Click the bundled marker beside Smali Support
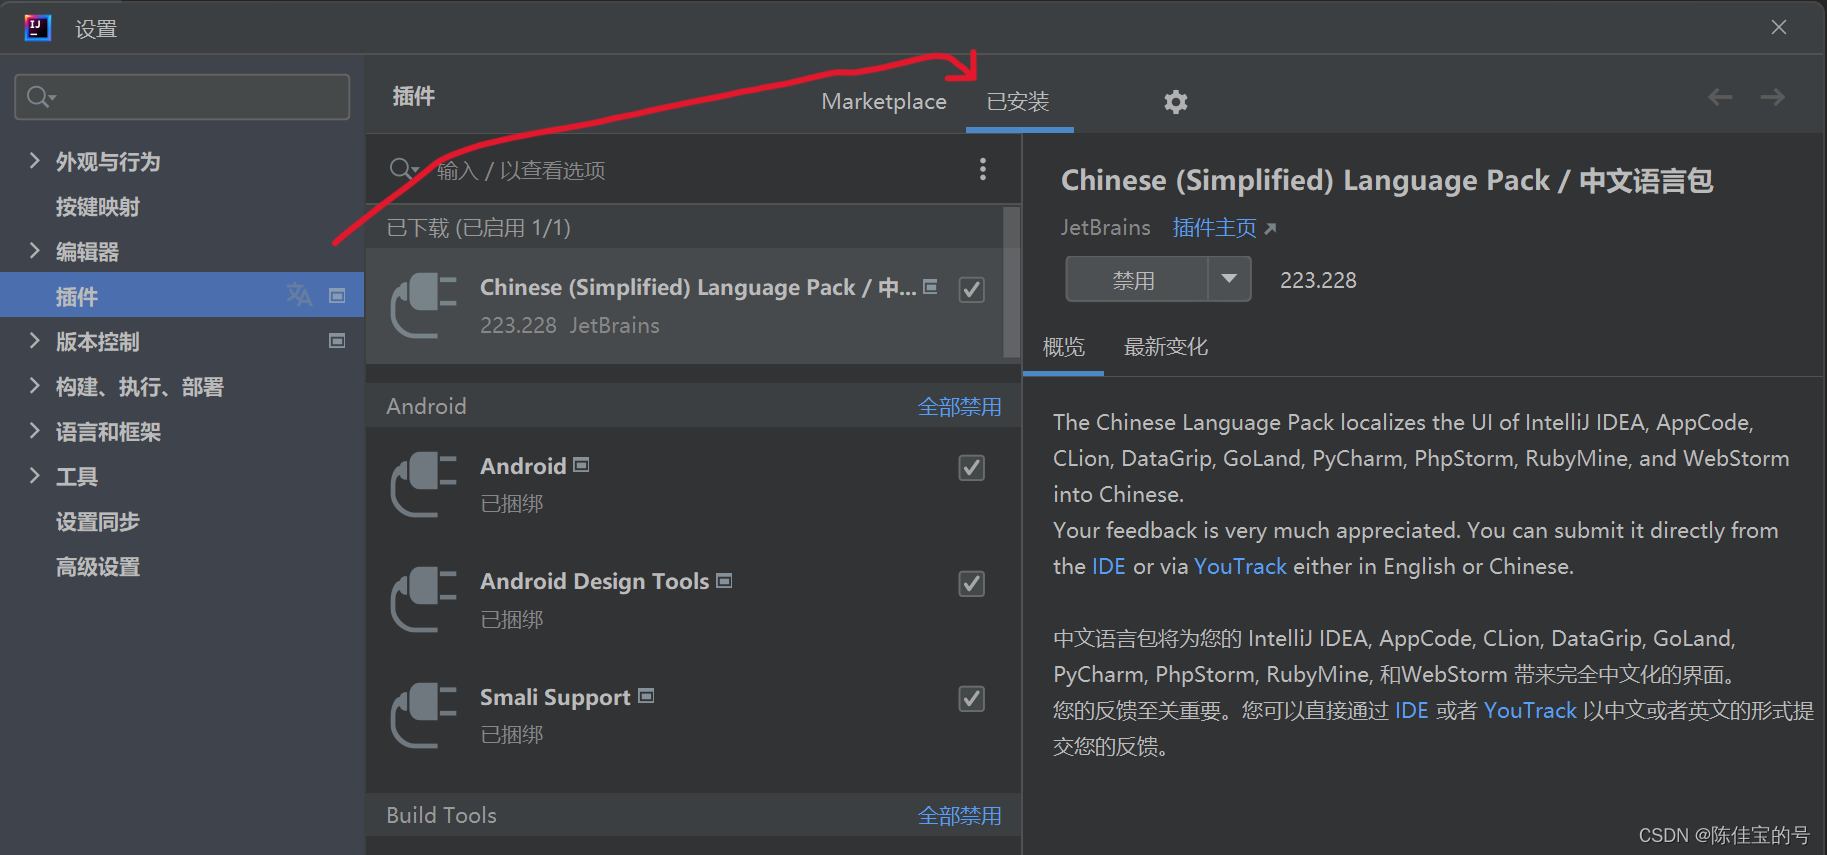Viewport: 1827px width, 855px height. (646, 695)
